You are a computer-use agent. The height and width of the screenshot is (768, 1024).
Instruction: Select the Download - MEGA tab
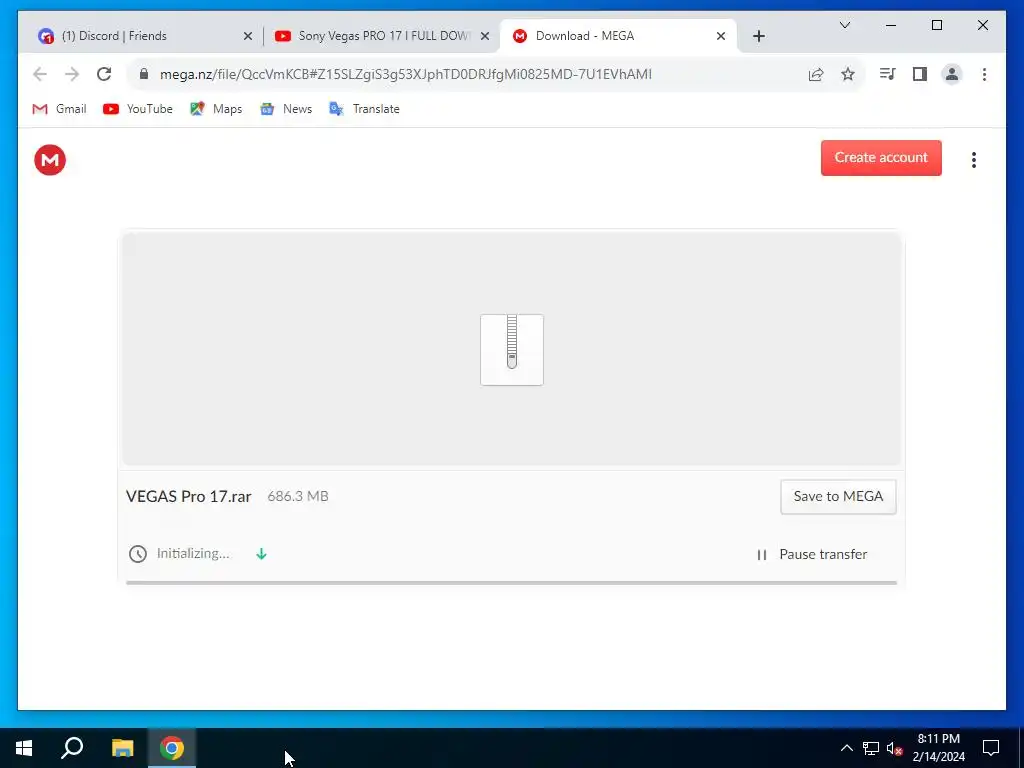(617, 36)
